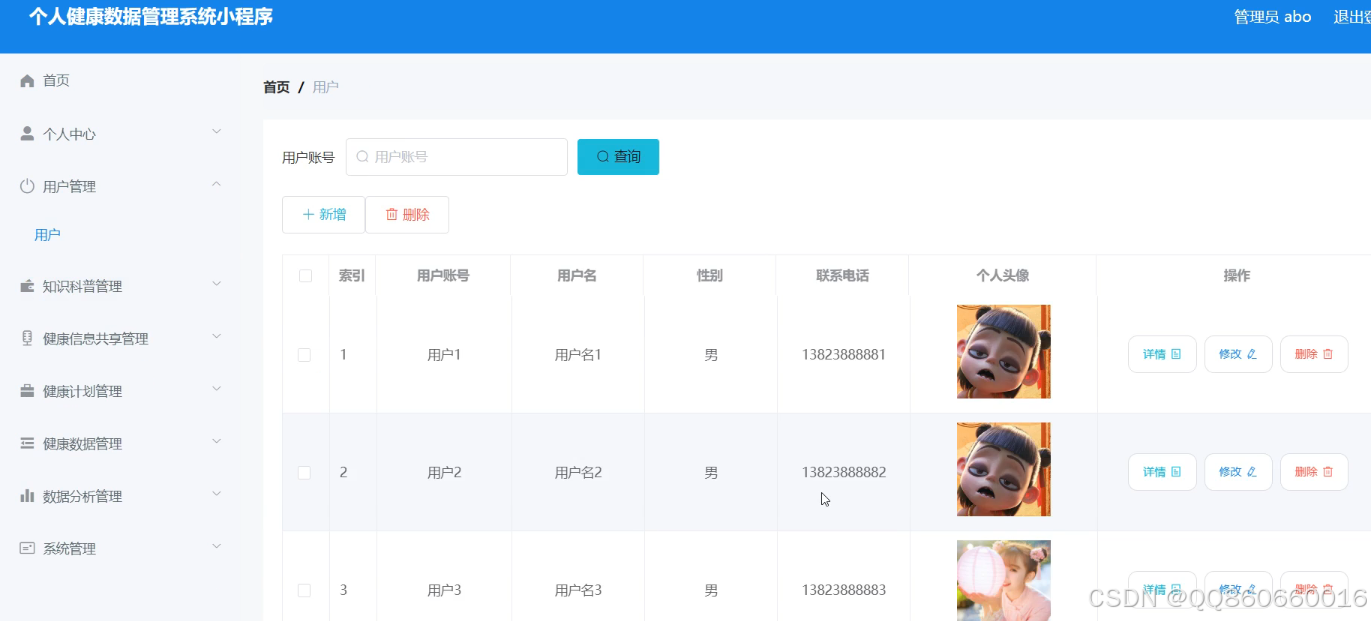Click 删除 for 用户2 row
1371x621 pixels.
point(1314,472)
